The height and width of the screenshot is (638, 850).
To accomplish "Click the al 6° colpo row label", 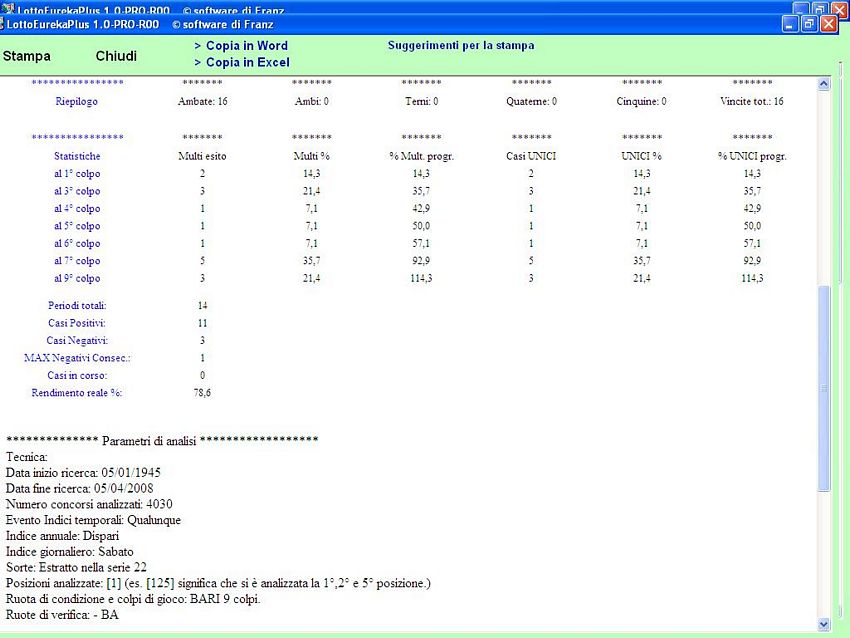I will pos(77,243).
